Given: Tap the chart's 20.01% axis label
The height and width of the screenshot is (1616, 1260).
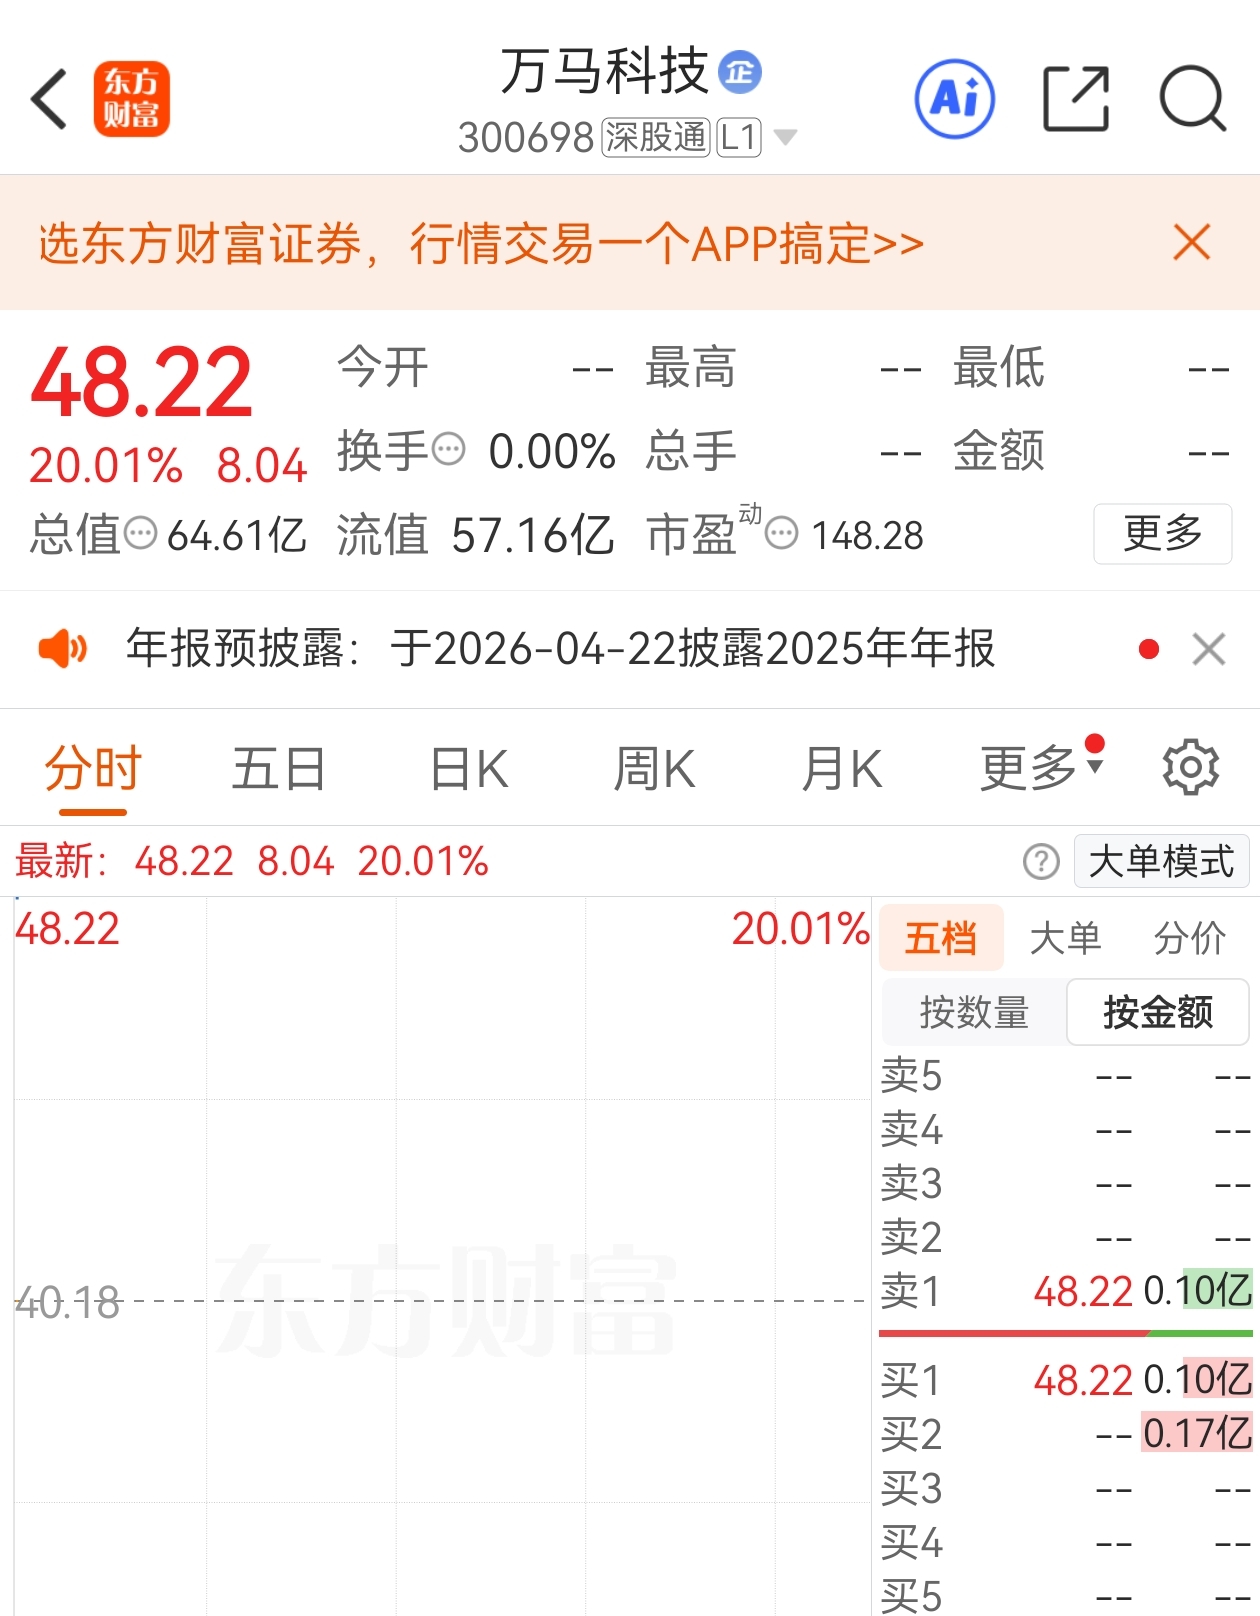Looking at the screenshot, I should (x=800, y=929).
